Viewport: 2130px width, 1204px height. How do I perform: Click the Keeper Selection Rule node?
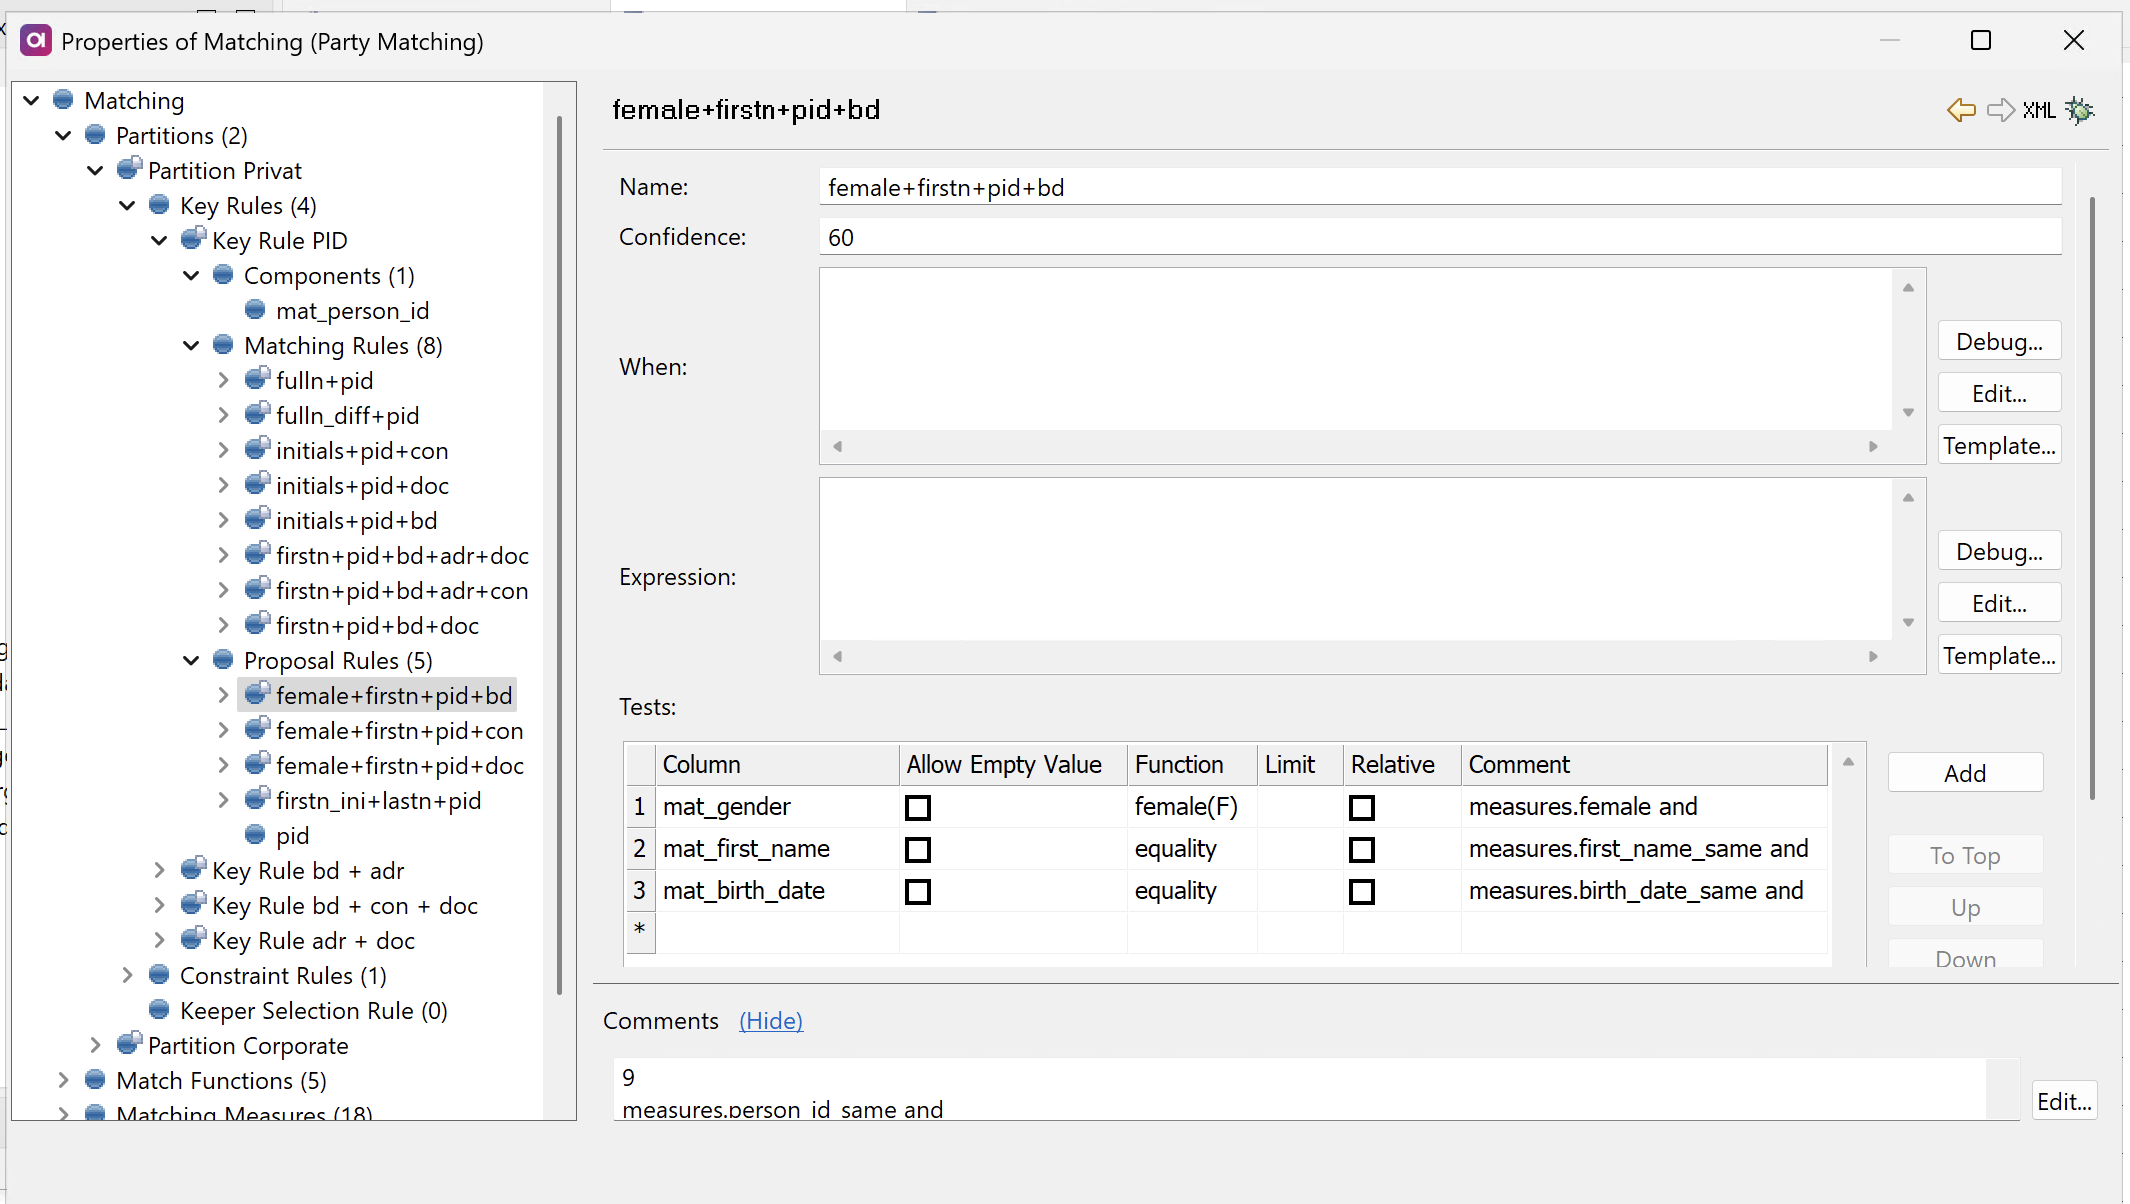coord(313,1011)
